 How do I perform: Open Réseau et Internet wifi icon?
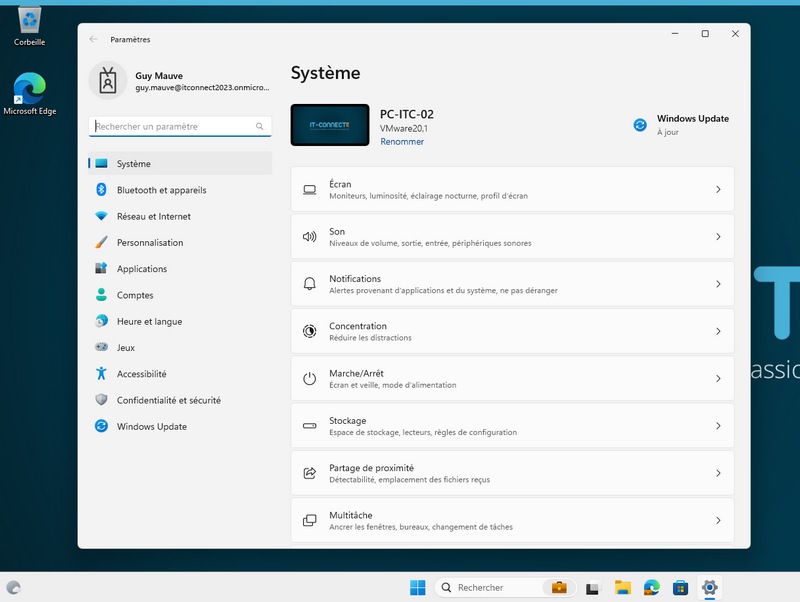click(101, 216)
